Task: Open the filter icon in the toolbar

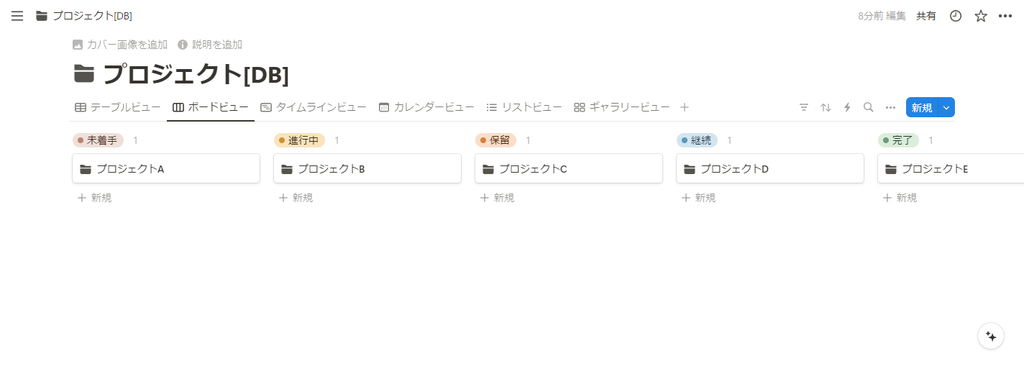Action: pos(804,107)
